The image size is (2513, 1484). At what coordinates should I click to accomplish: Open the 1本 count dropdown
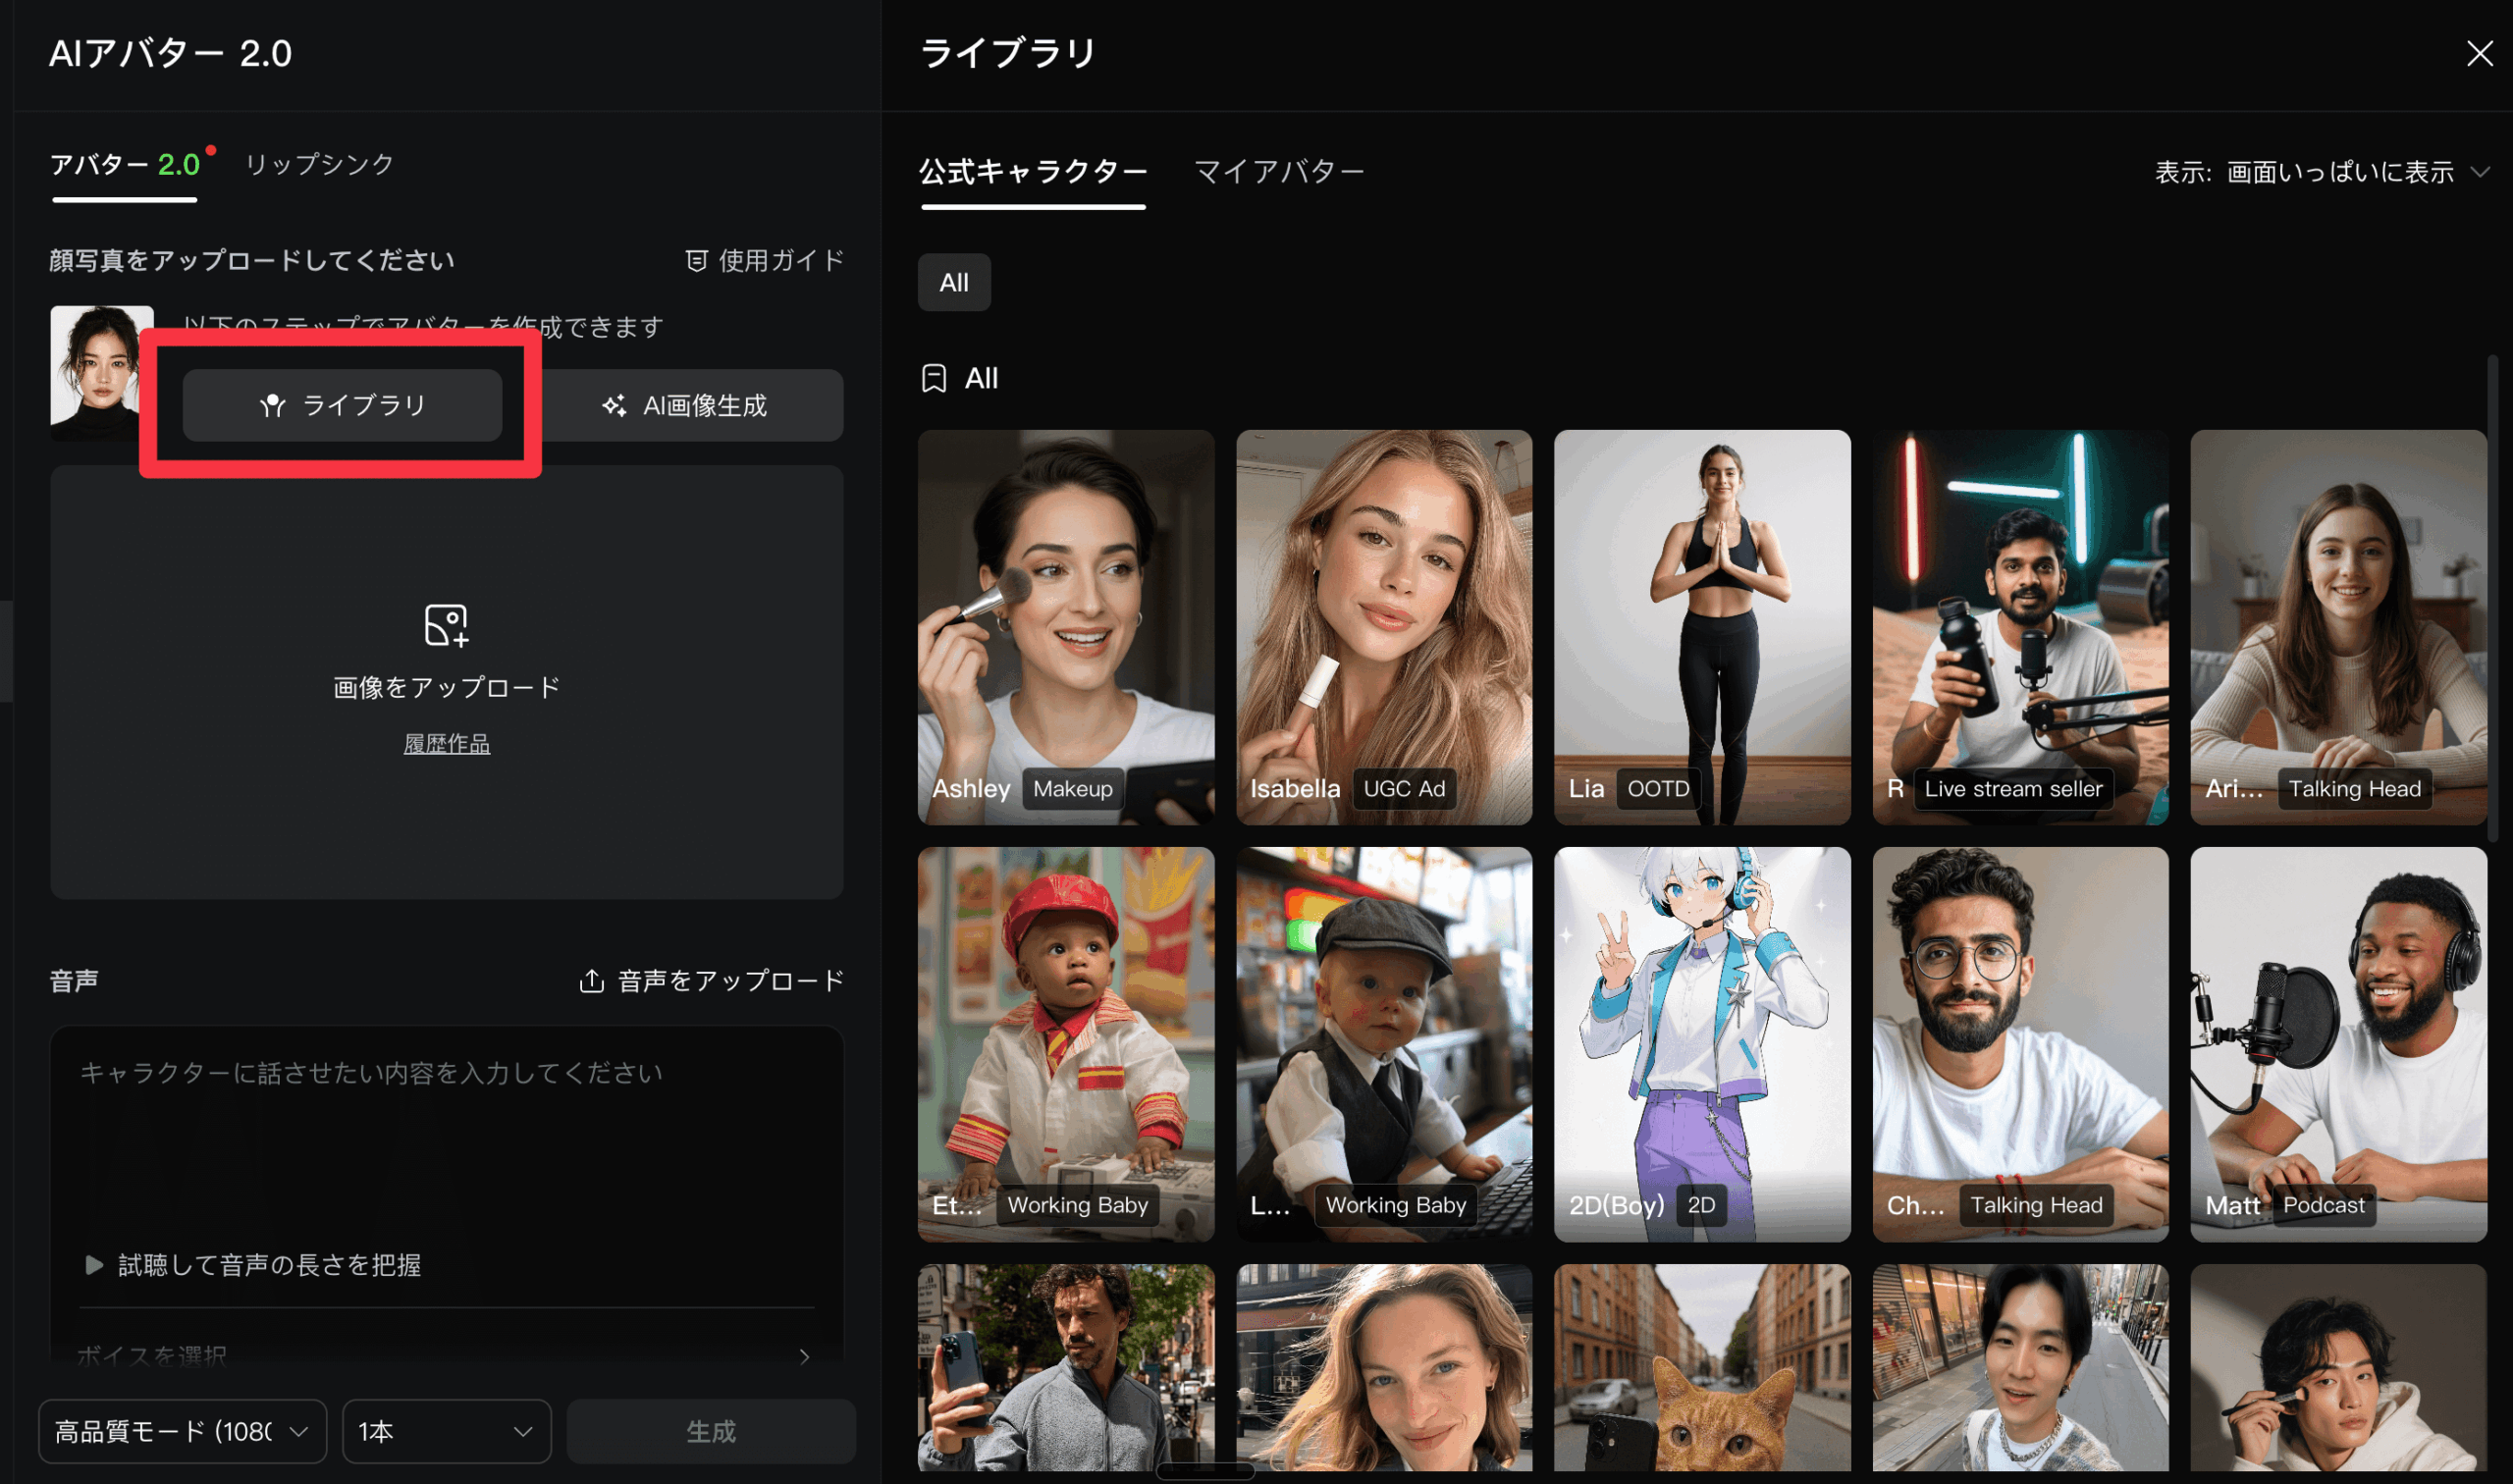pyautogui.click(x=446, y=1431)
